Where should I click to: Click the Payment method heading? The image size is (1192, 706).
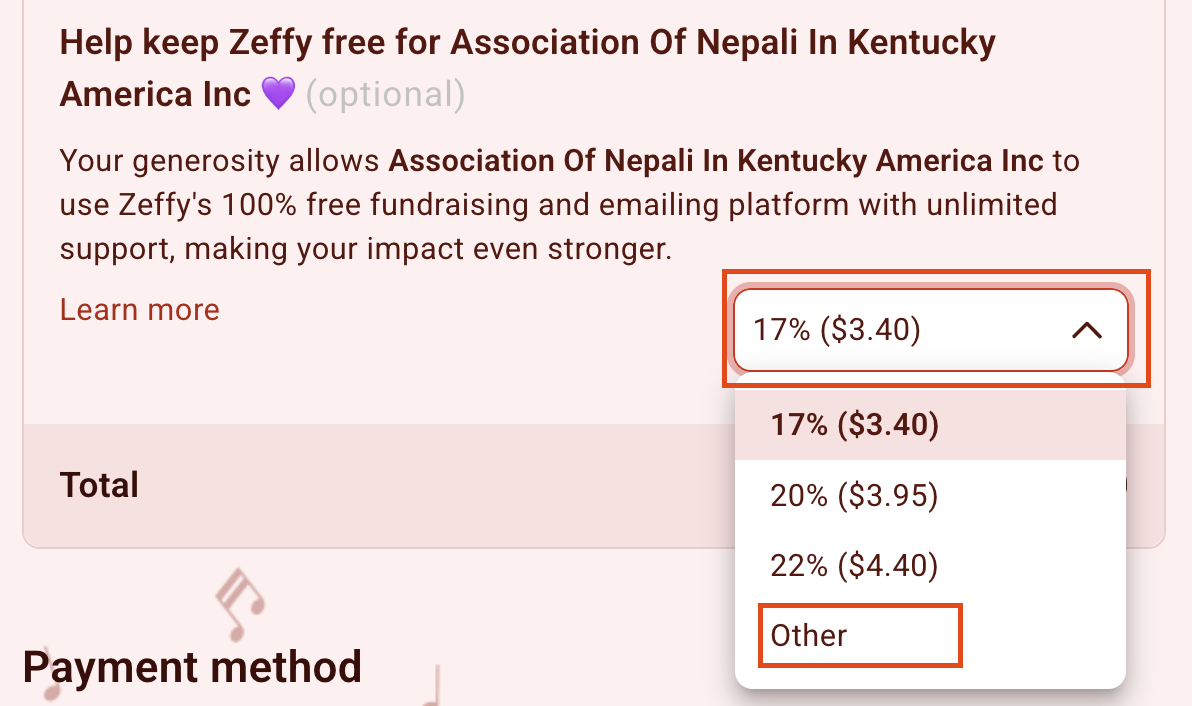192,667
